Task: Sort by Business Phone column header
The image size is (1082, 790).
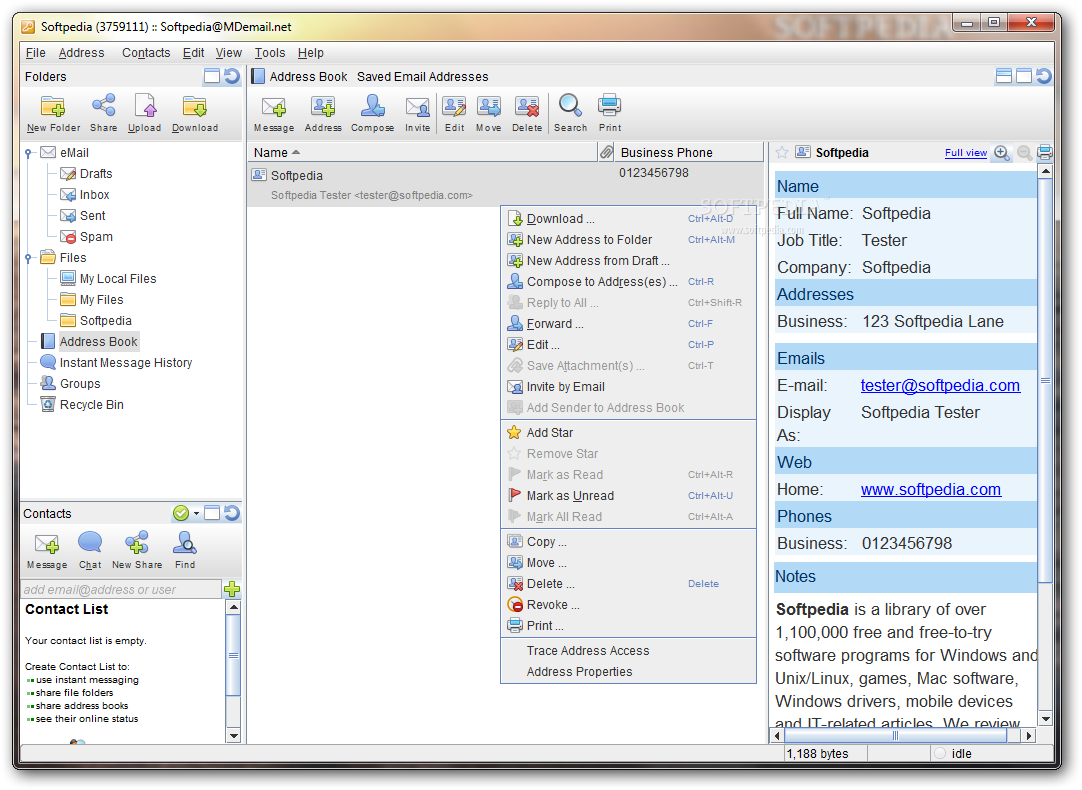Action: point(689,152)
